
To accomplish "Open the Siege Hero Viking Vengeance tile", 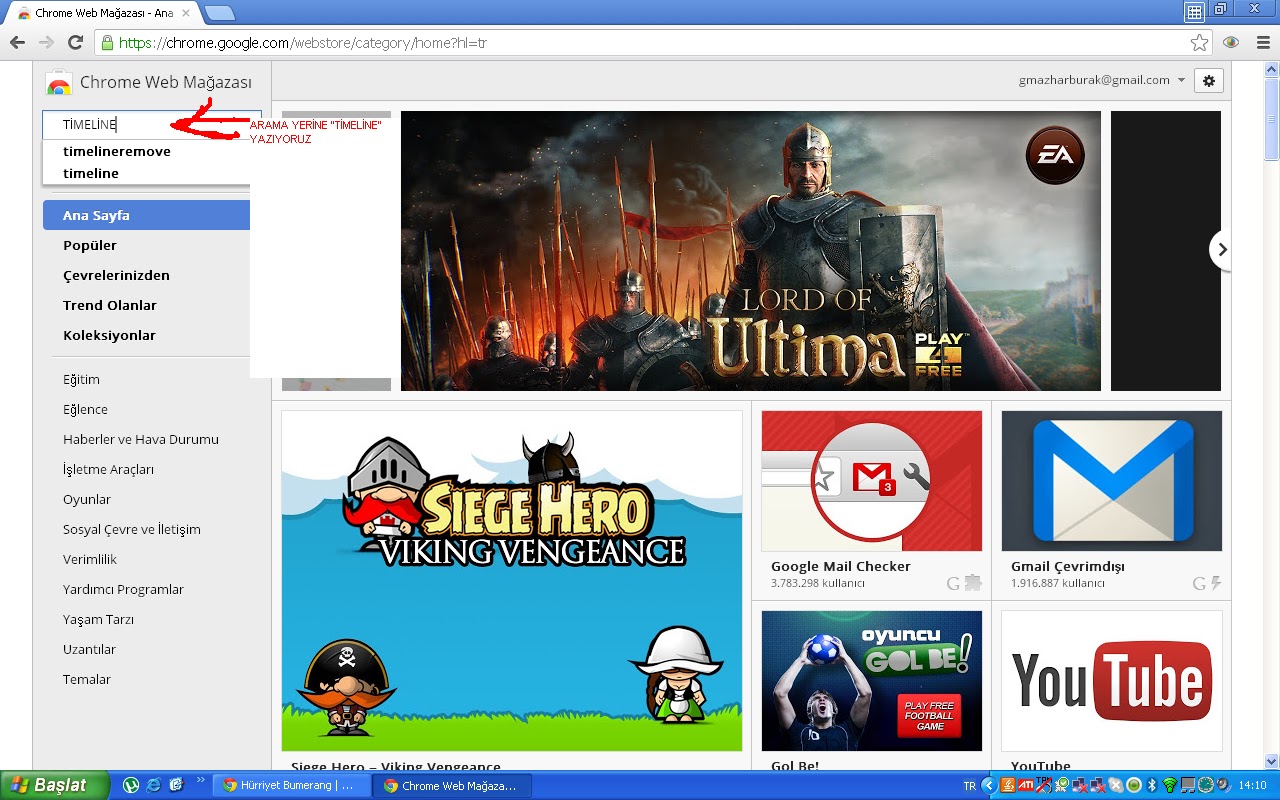I will coord(512,580).
